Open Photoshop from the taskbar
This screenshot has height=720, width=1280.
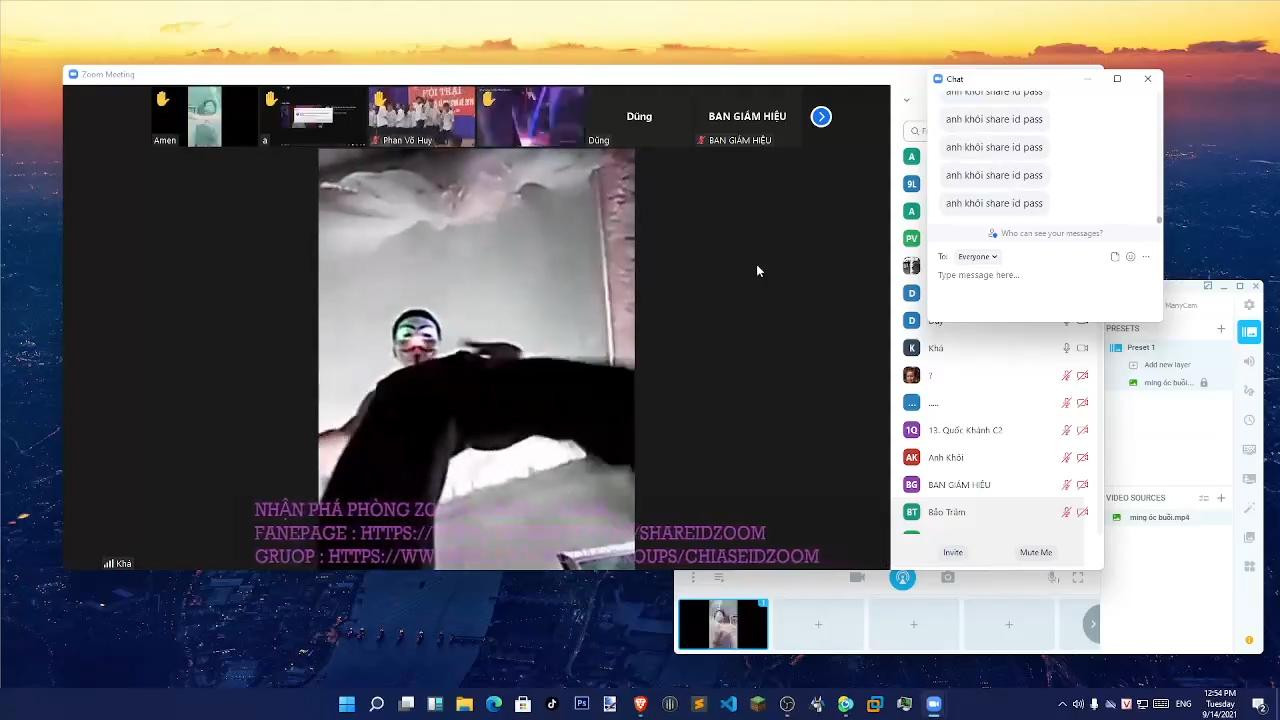pos(581,704)
